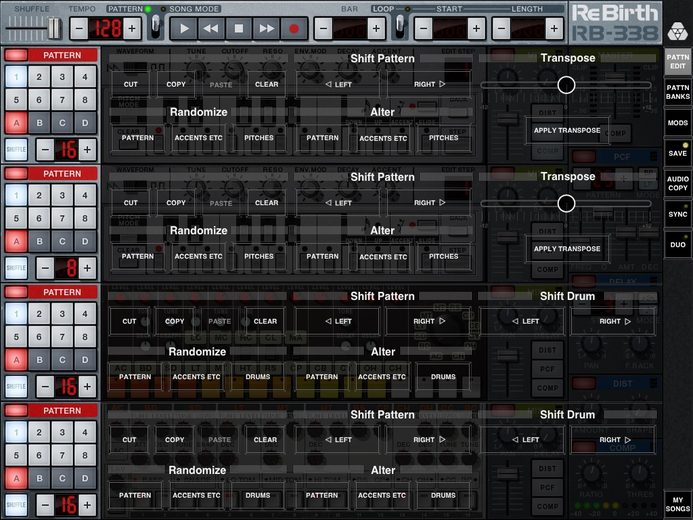Increase the Bar value
The width and height of the screenshot is (693, 520).
pyautogui.click(x=376, y=29)
